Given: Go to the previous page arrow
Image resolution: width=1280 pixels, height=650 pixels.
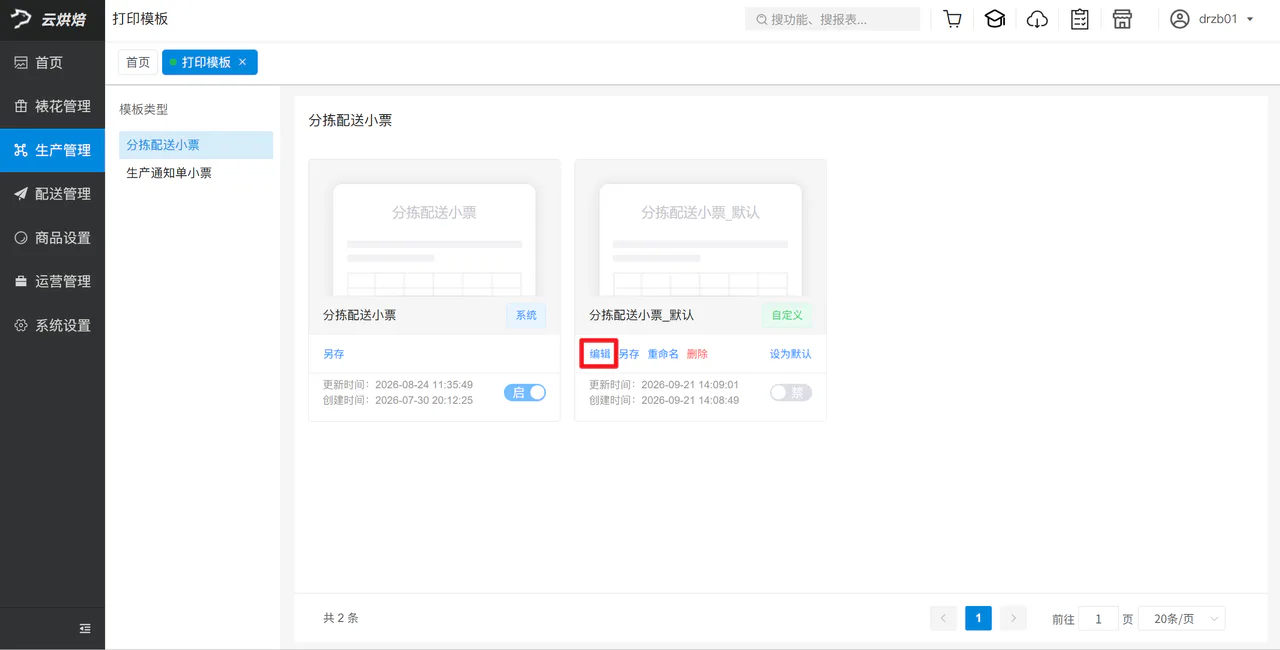Looking at the screenshot, I should (x=943, y=619).
